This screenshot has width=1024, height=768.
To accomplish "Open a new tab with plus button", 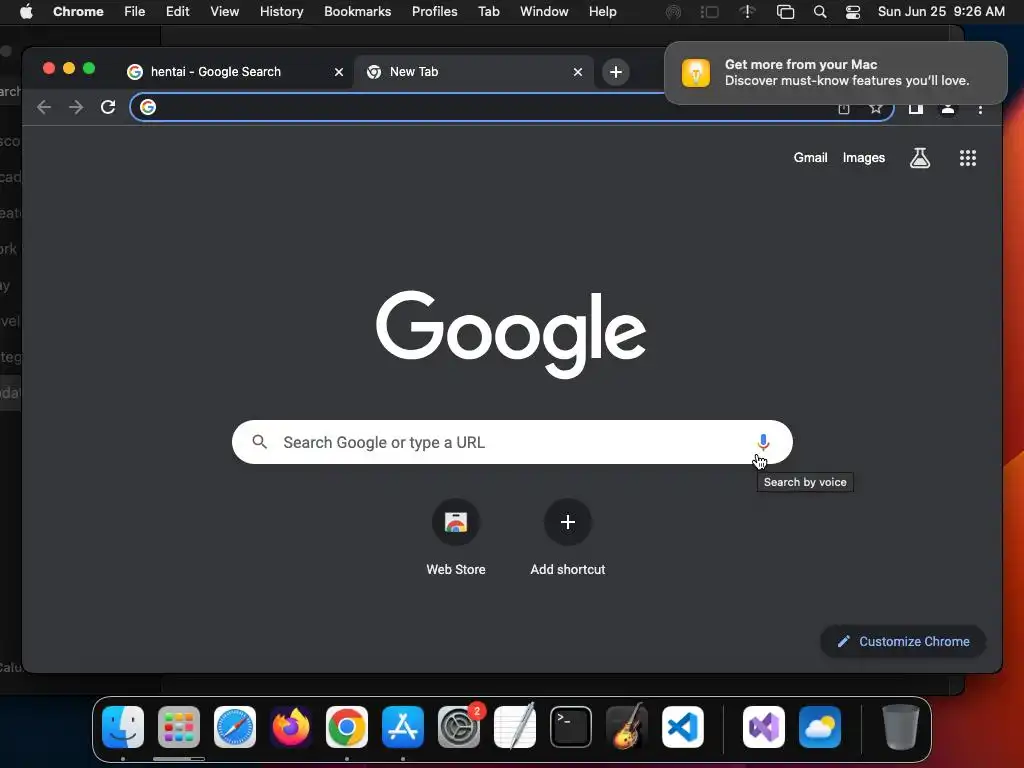I will tap(615, 72).
